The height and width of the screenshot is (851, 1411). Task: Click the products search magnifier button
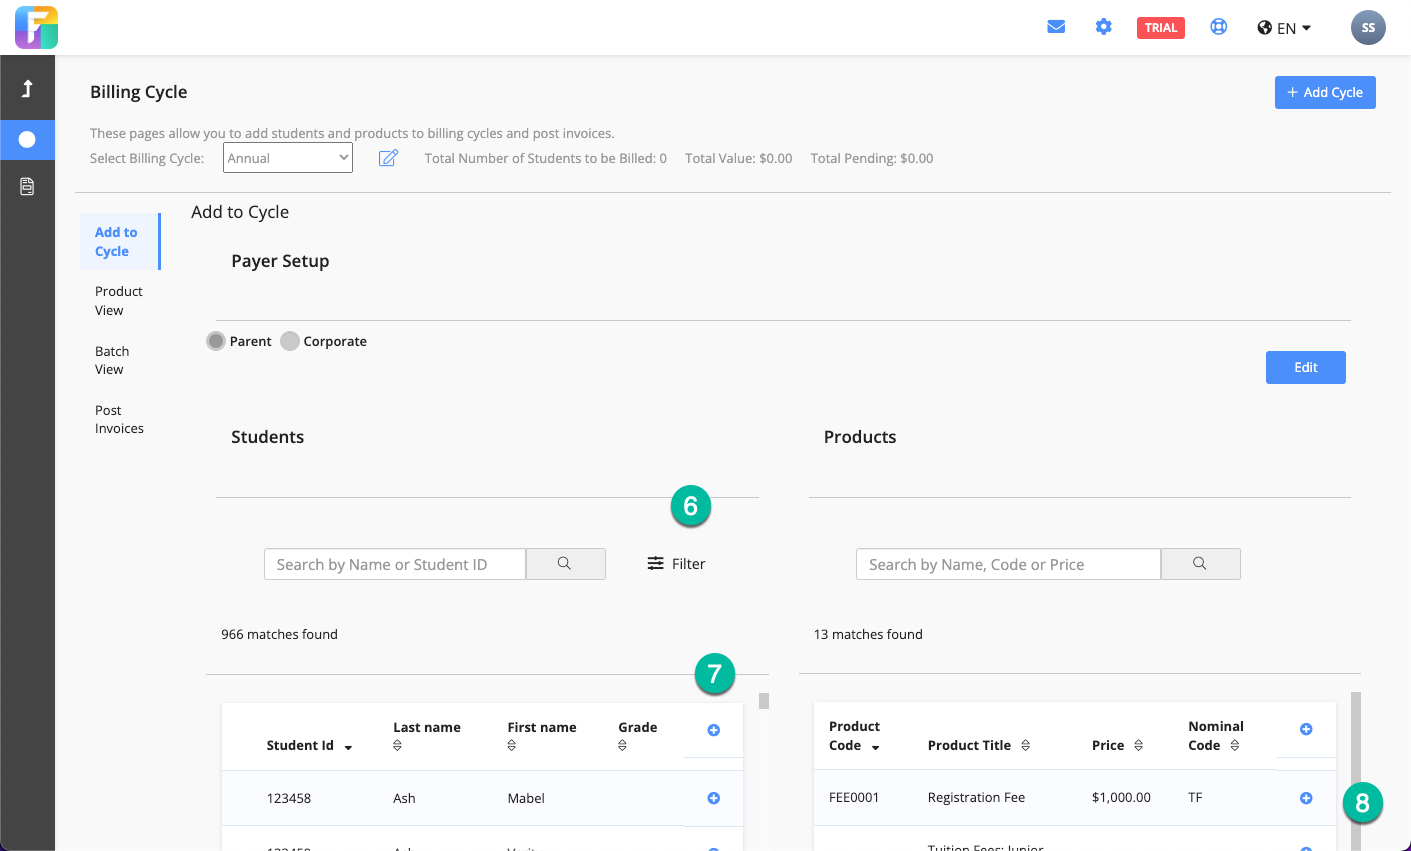coord(1200,564)
